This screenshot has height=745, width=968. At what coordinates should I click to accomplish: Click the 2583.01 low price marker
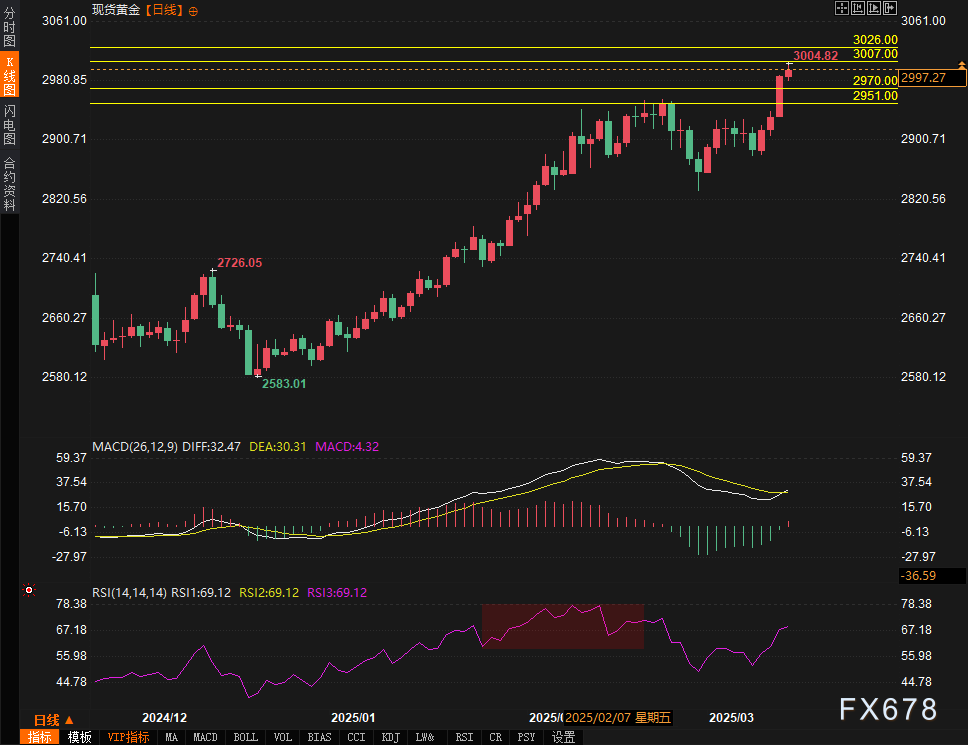click(x=283, y=384)
